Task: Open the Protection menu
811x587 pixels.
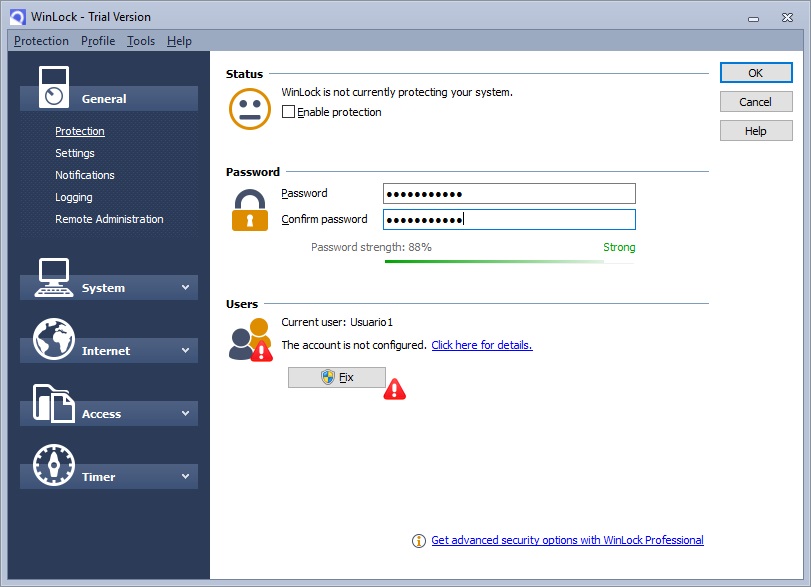Action: (x=41, y=41)
